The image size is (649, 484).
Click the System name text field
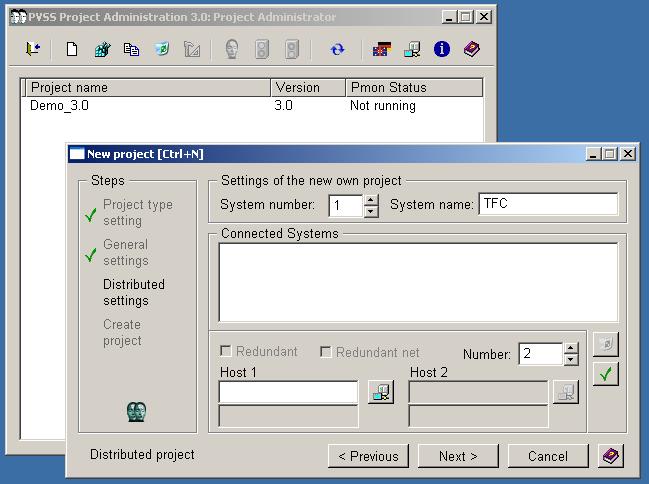[x=548, y=204]
